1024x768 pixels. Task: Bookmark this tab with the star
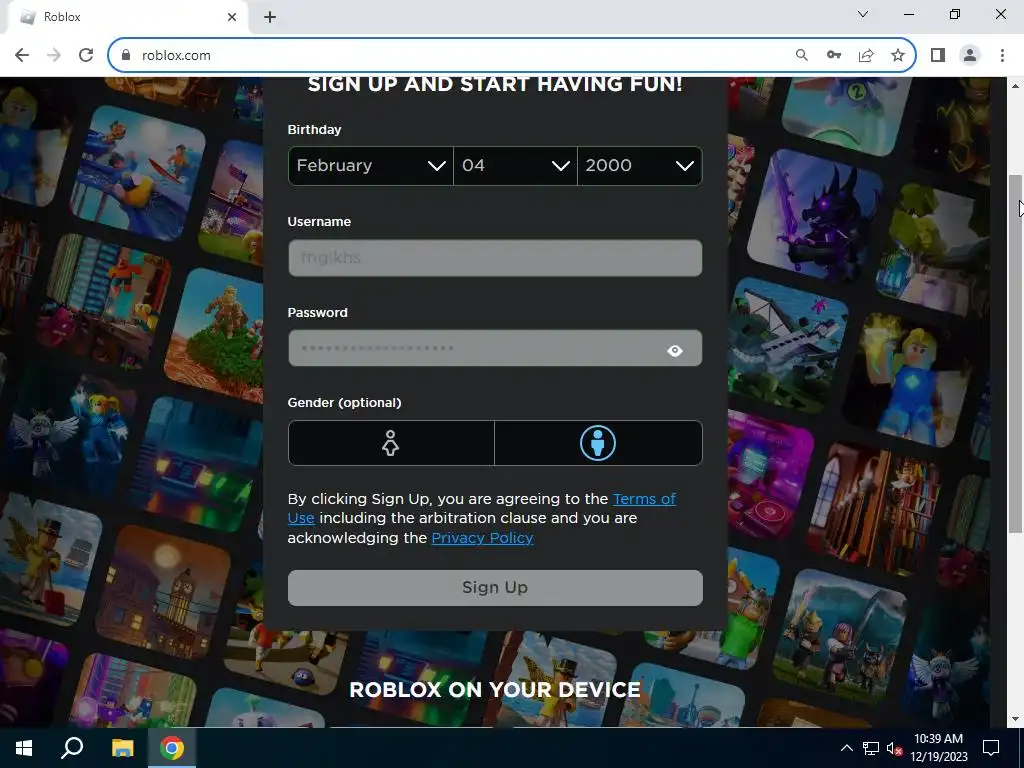coord(898,56)
